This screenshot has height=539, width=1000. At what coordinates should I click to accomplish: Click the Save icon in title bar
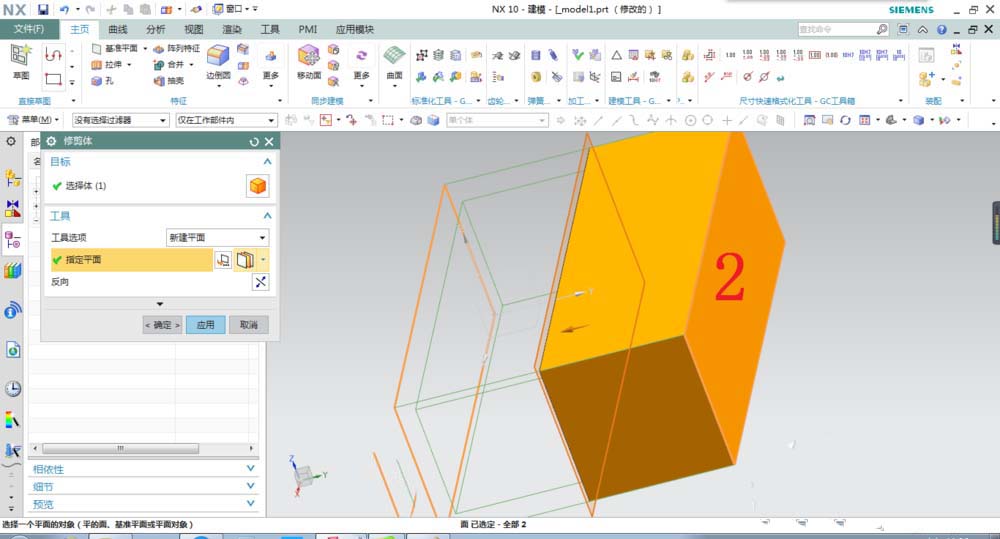click(43, 10)
